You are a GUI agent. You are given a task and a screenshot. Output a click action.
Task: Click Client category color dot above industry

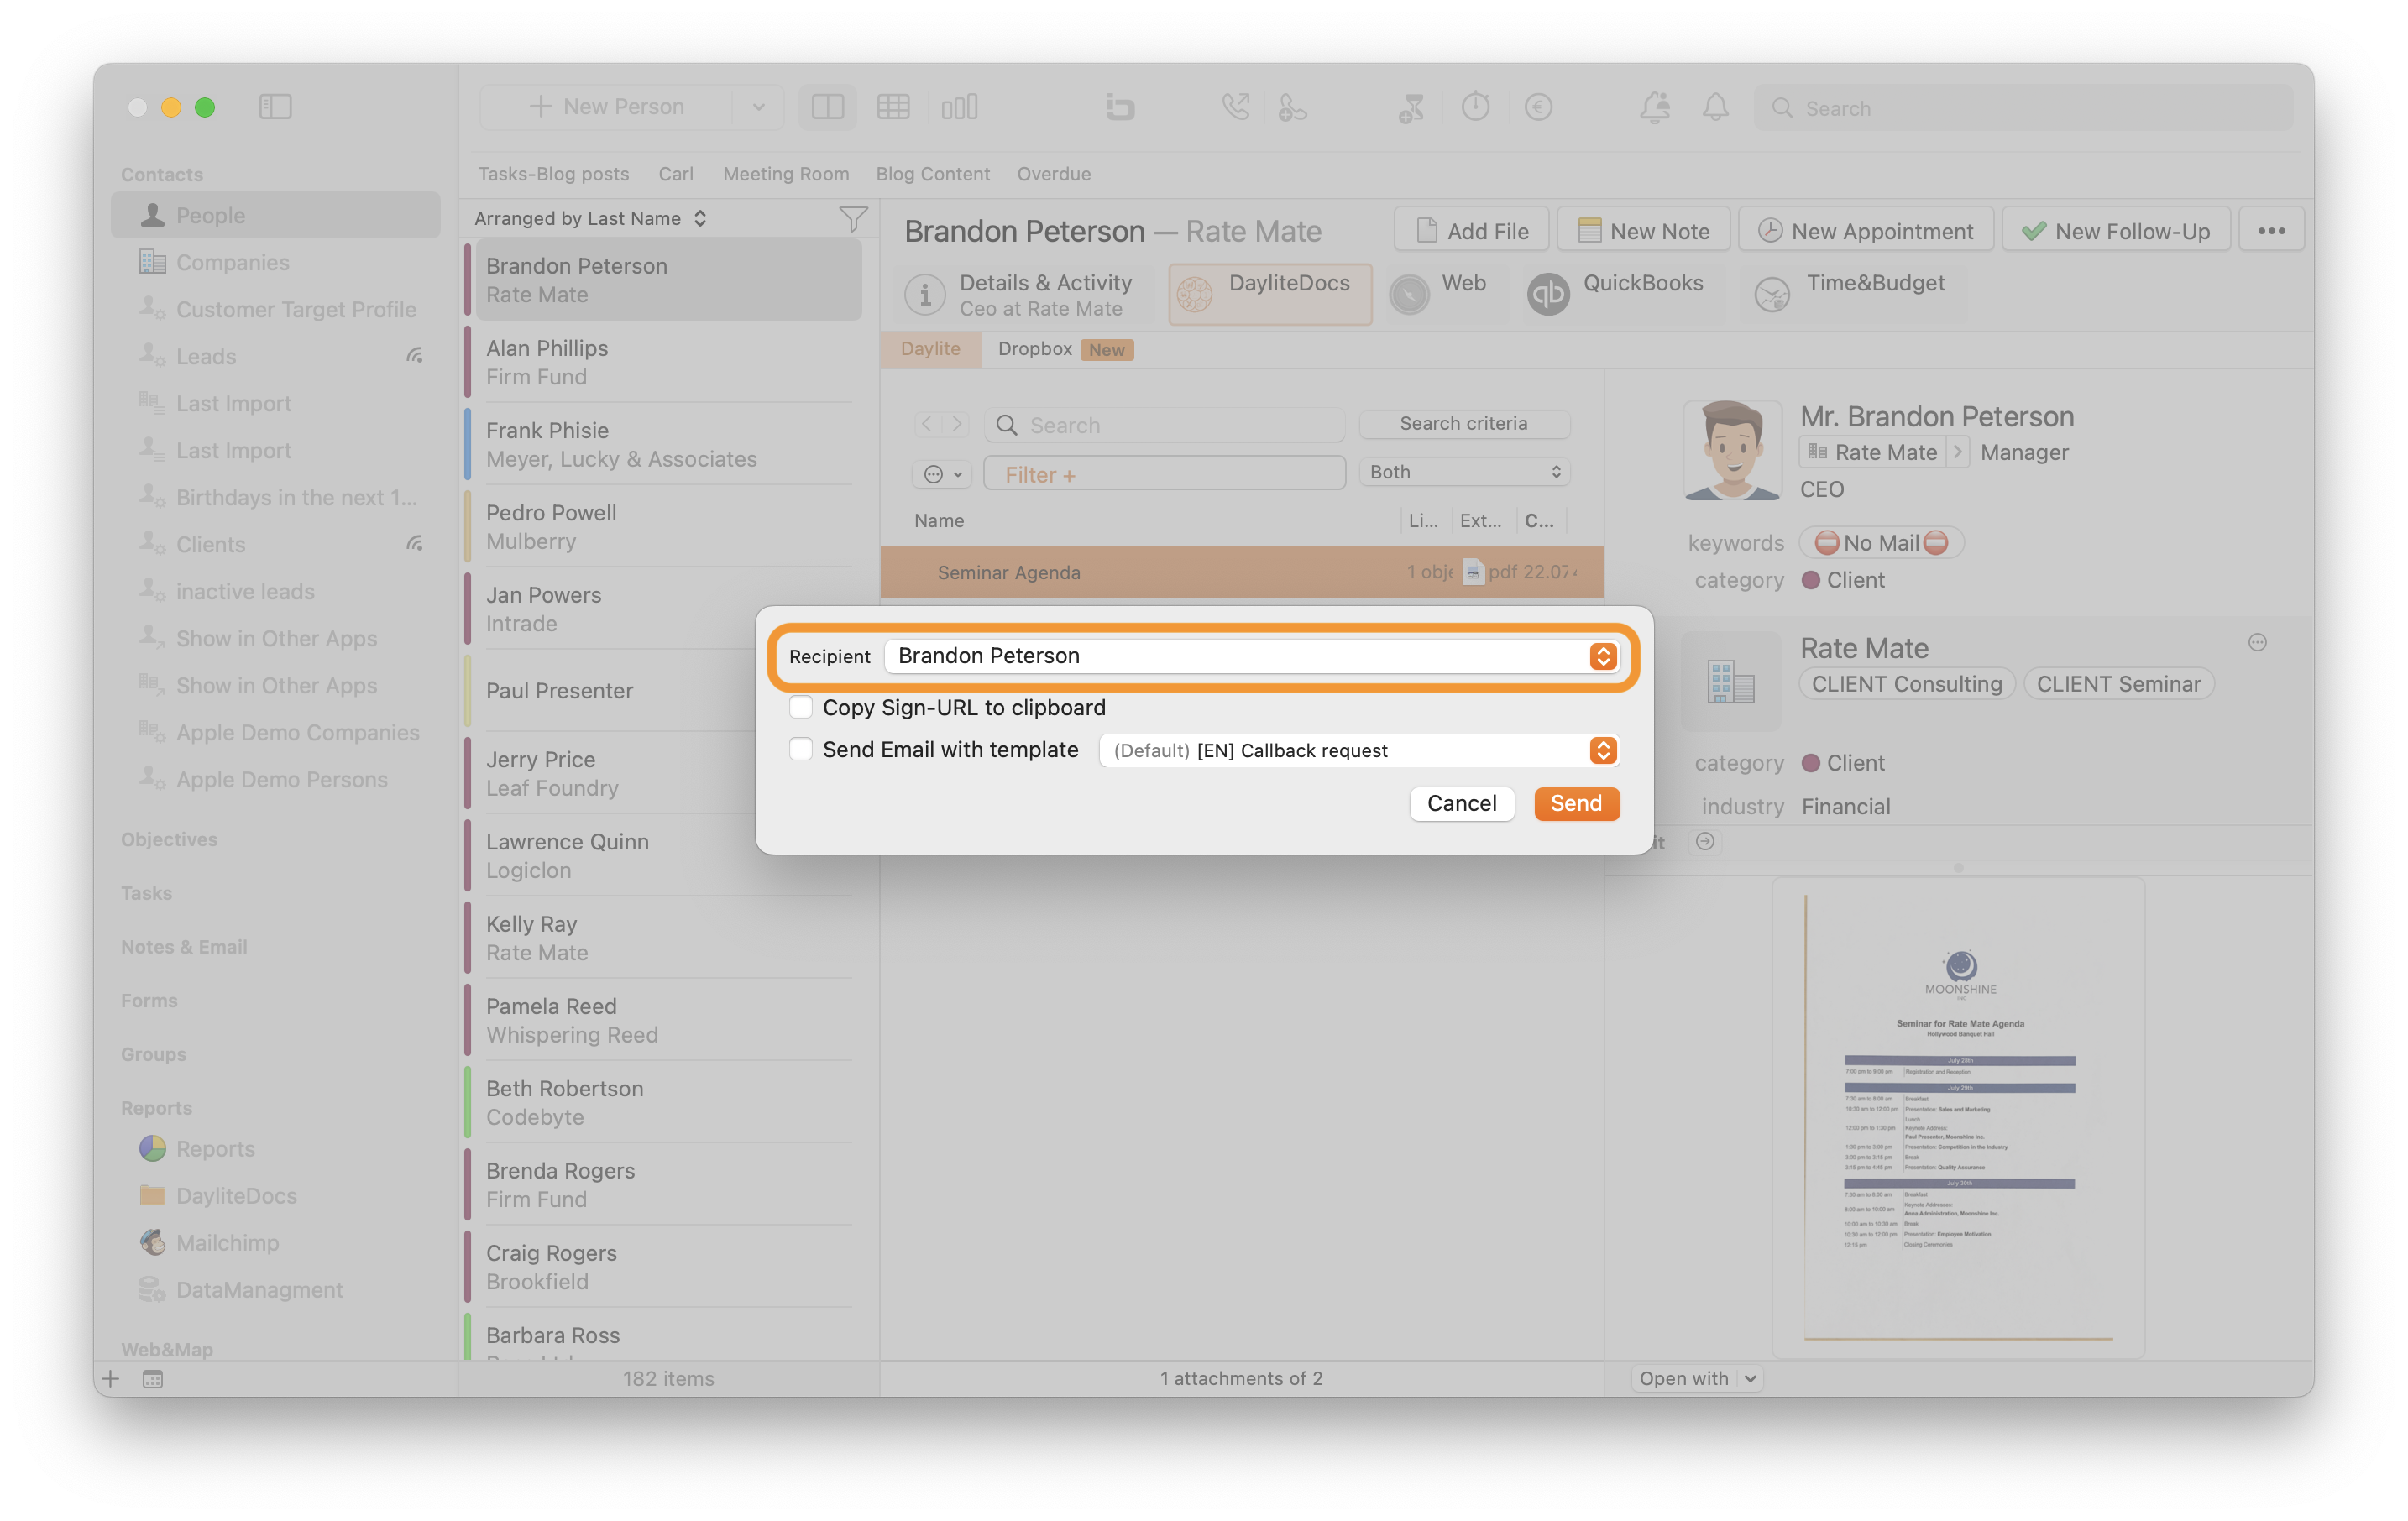1810,763
